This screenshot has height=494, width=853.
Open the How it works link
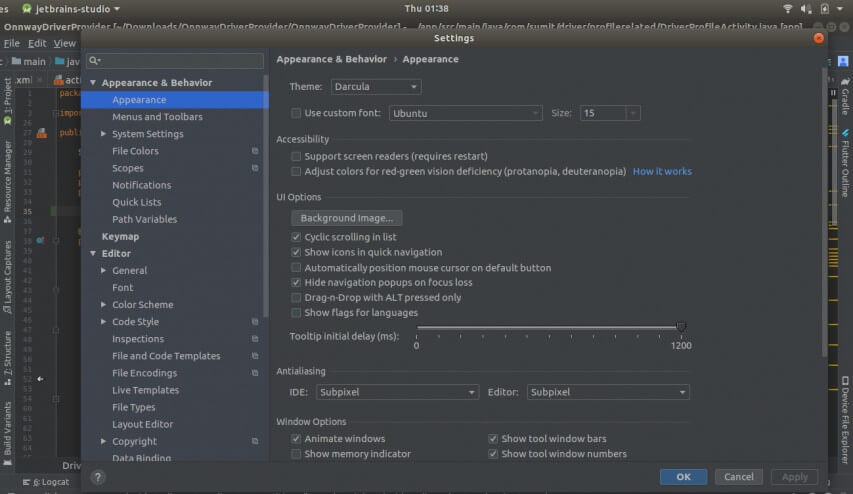[x=662, y=171]
